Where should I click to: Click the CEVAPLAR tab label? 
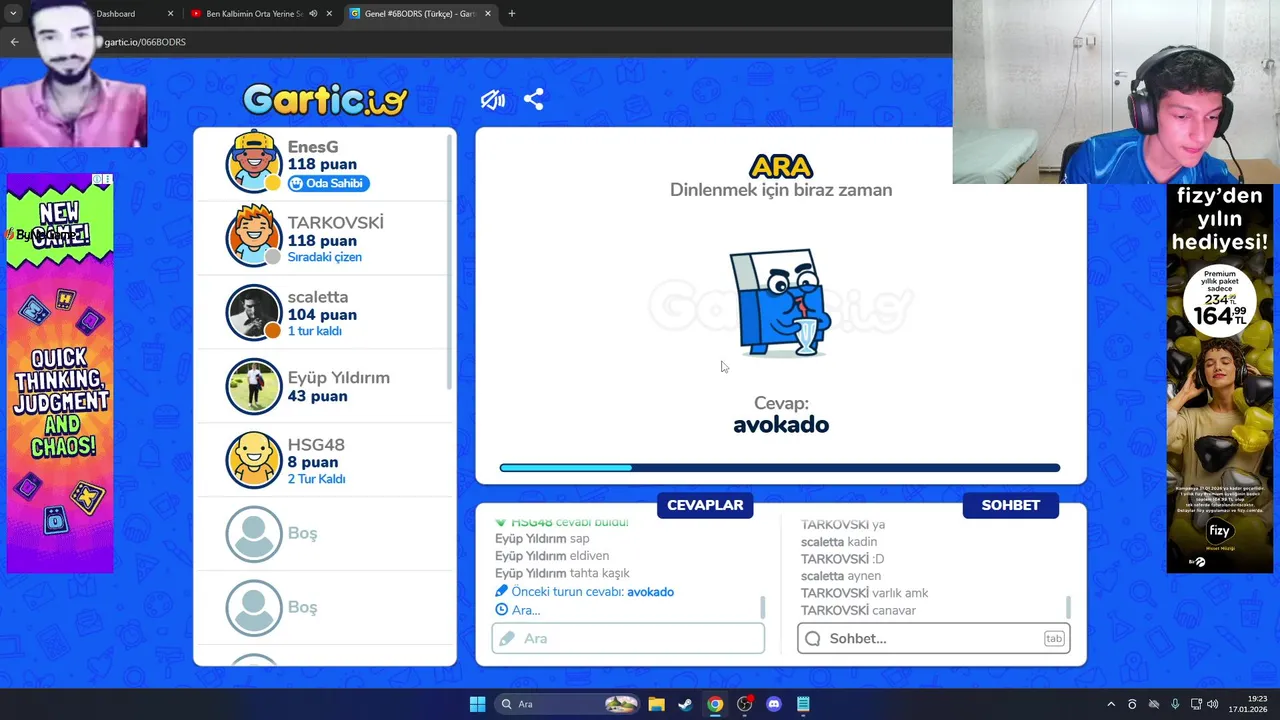click(x=705, y=505)
